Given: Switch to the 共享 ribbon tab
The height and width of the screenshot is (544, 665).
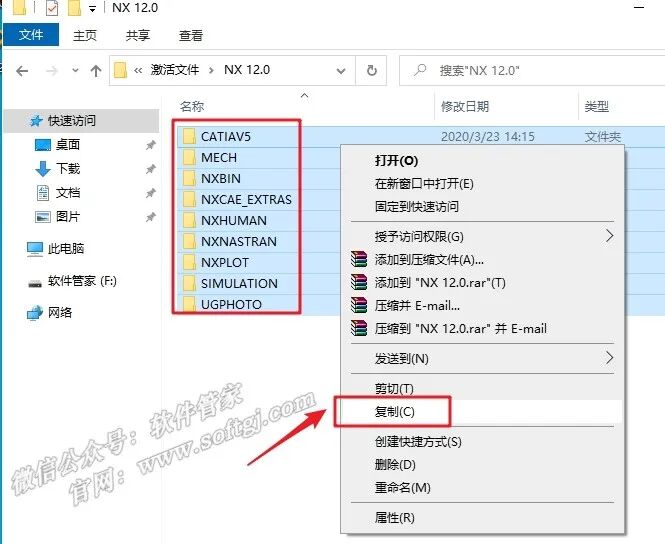Looking at the screenshot, I should (138, 36).
